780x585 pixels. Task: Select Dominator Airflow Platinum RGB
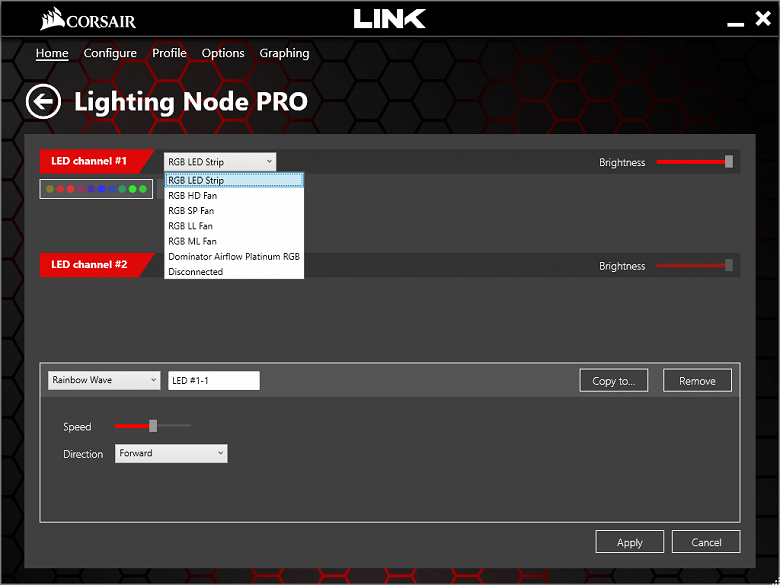coord(234,257)
